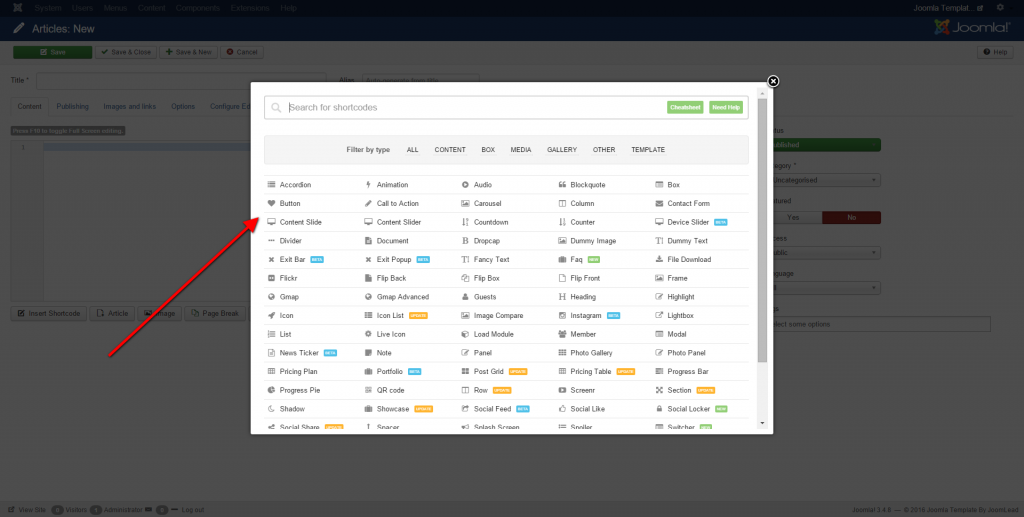
Task: Filter shortcodes by TEMPLATE
Action: coord(648,149)
